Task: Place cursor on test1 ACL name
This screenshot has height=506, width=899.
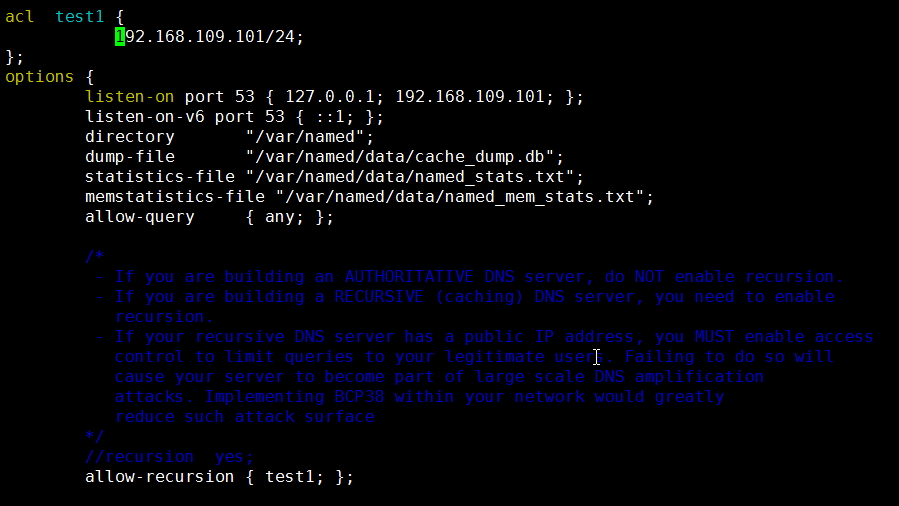Action: (80, 17)
